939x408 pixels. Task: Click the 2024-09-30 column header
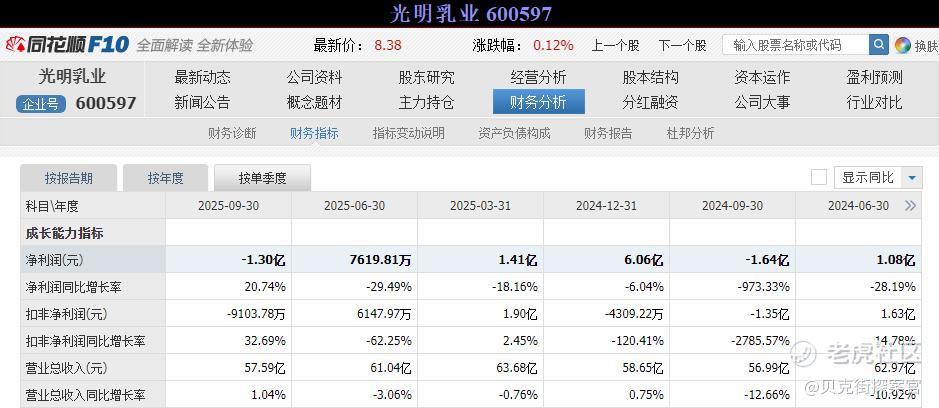click(x=732, y=206)
